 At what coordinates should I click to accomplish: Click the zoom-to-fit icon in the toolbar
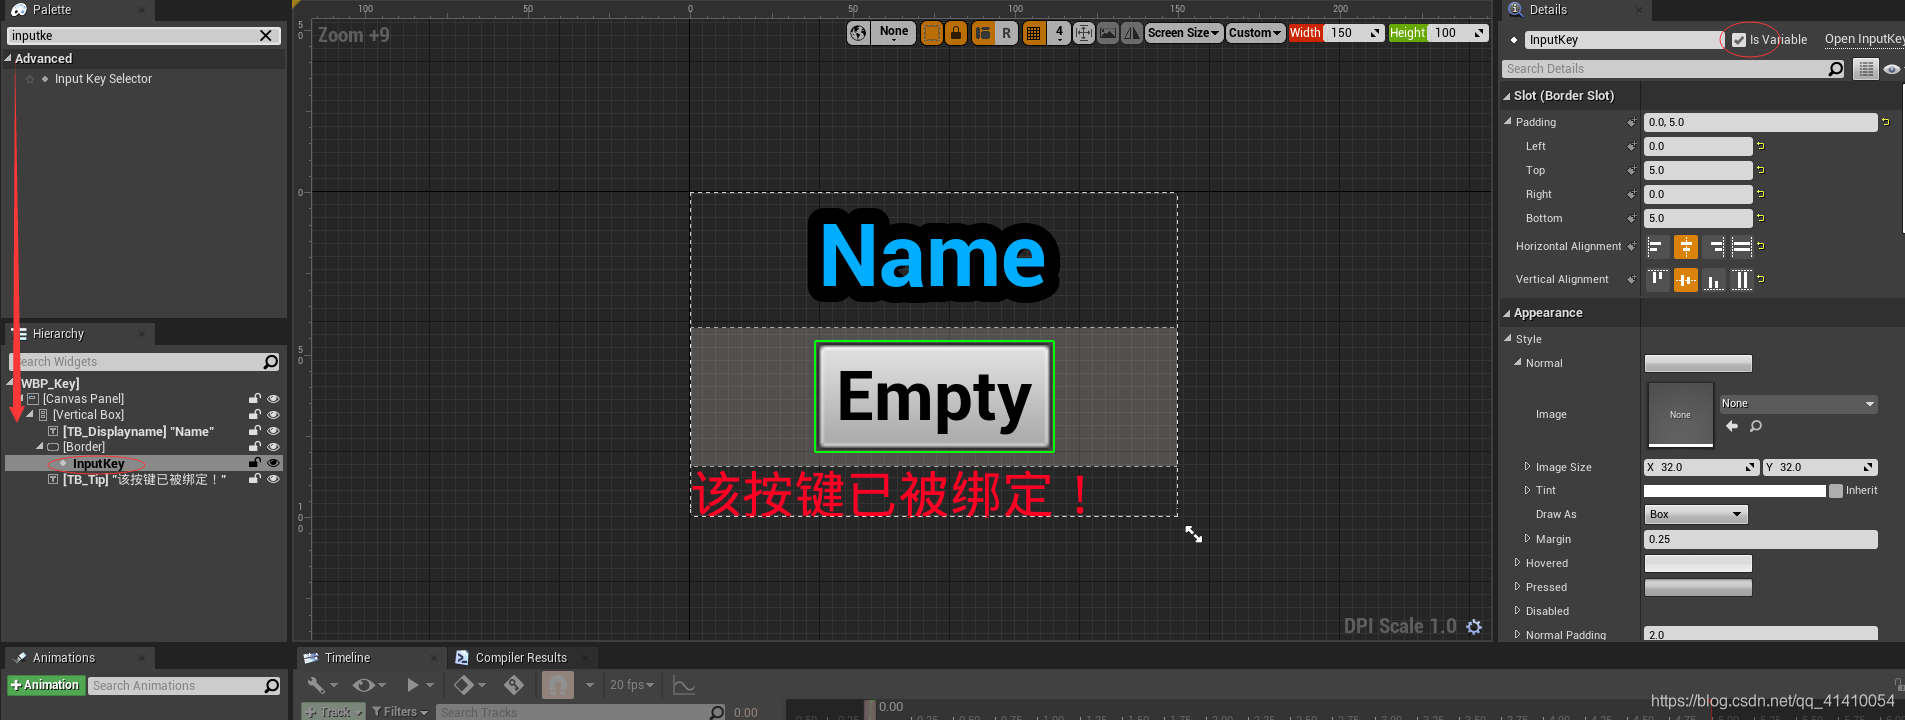click(x=1084, y=33)
